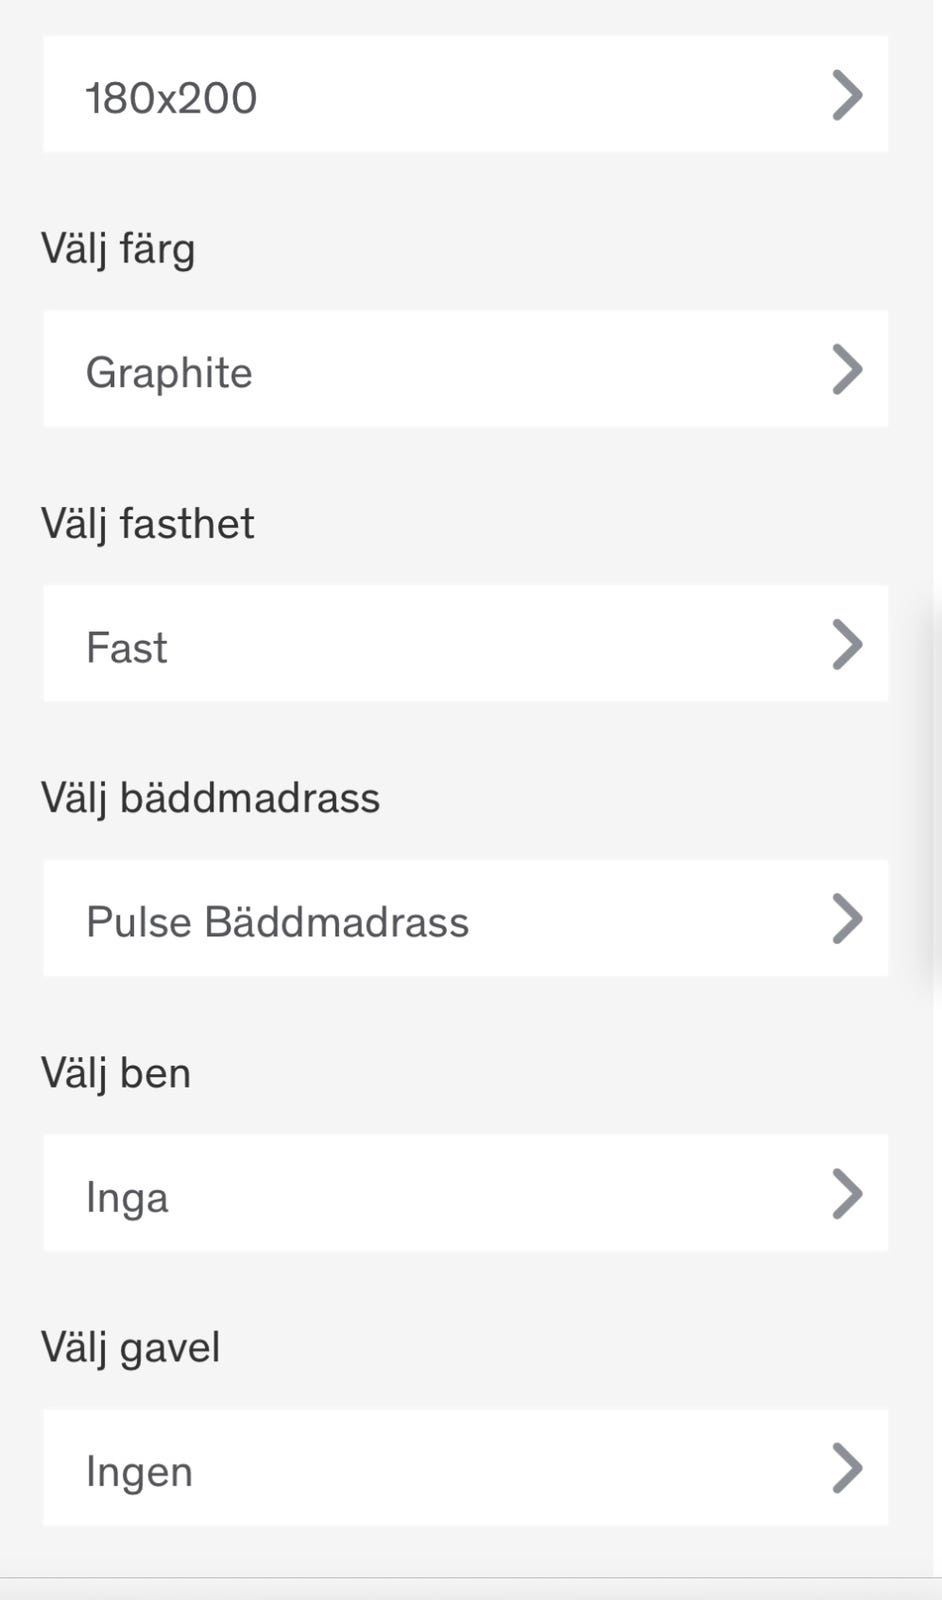Click the 'Välj färg' label

point(118,248)
